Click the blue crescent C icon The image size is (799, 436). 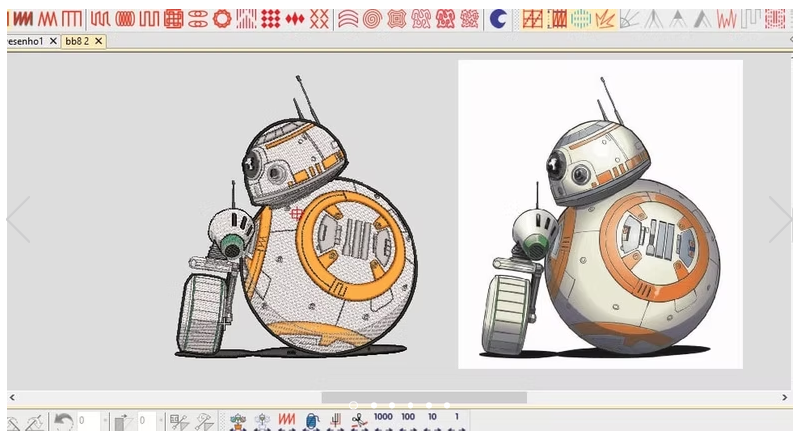[x=498, y=19]
